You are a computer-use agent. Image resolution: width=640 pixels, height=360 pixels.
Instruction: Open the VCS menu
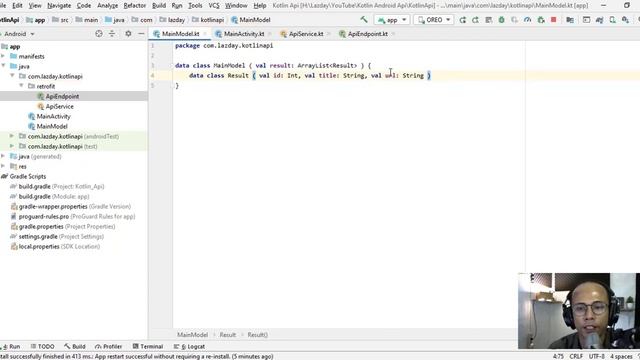[214, 6]
